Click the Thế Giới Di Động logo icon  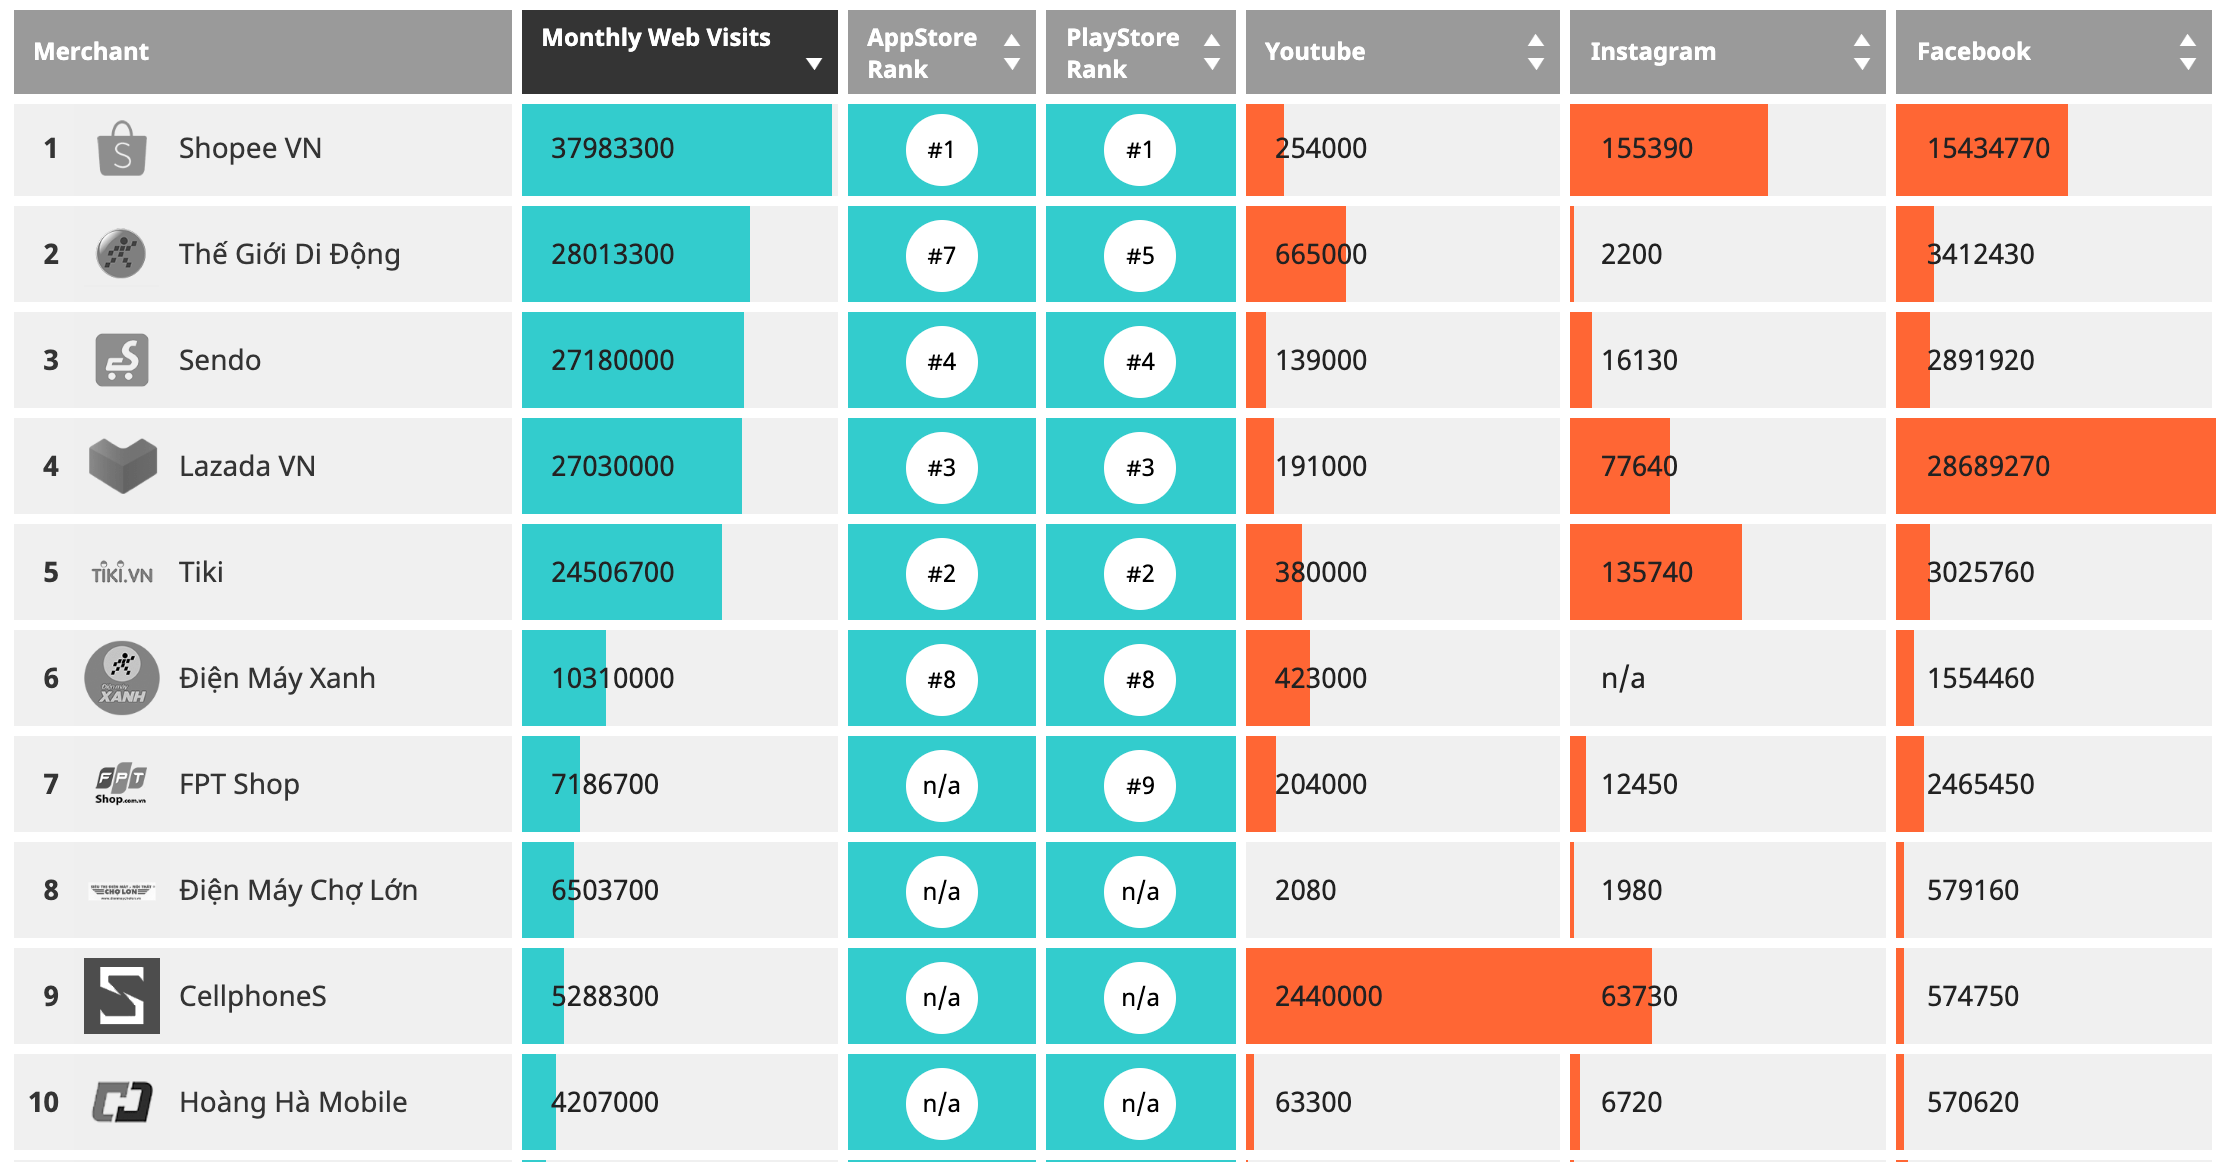pos(121,254)
